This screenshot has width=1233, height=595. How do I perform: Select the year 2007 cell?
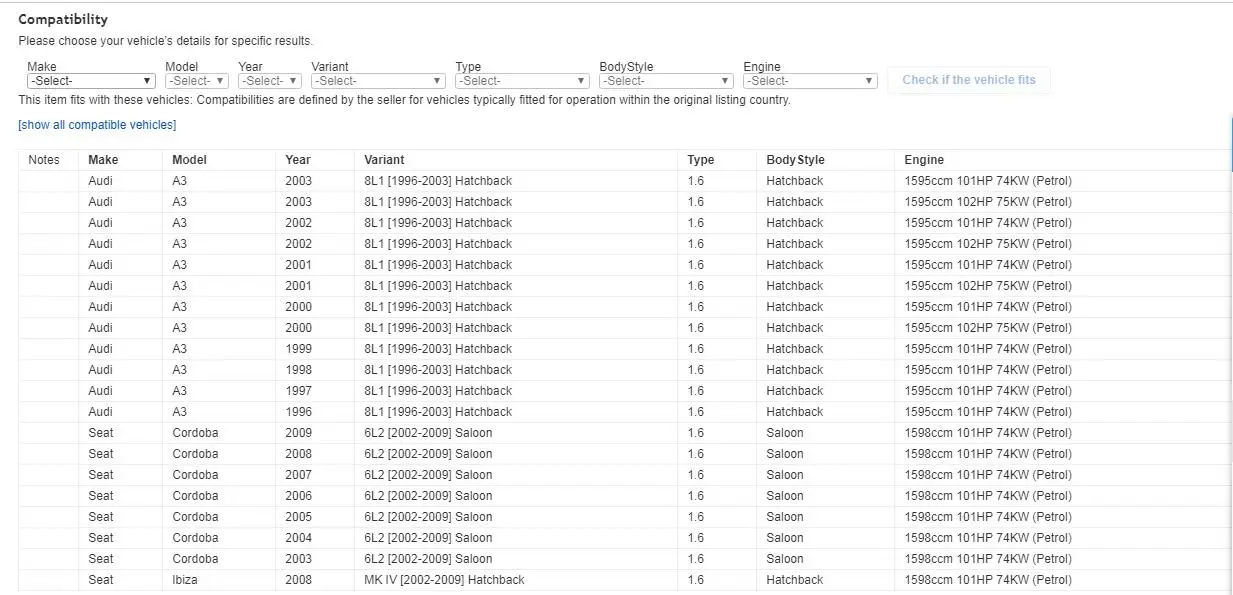[298, 475]
